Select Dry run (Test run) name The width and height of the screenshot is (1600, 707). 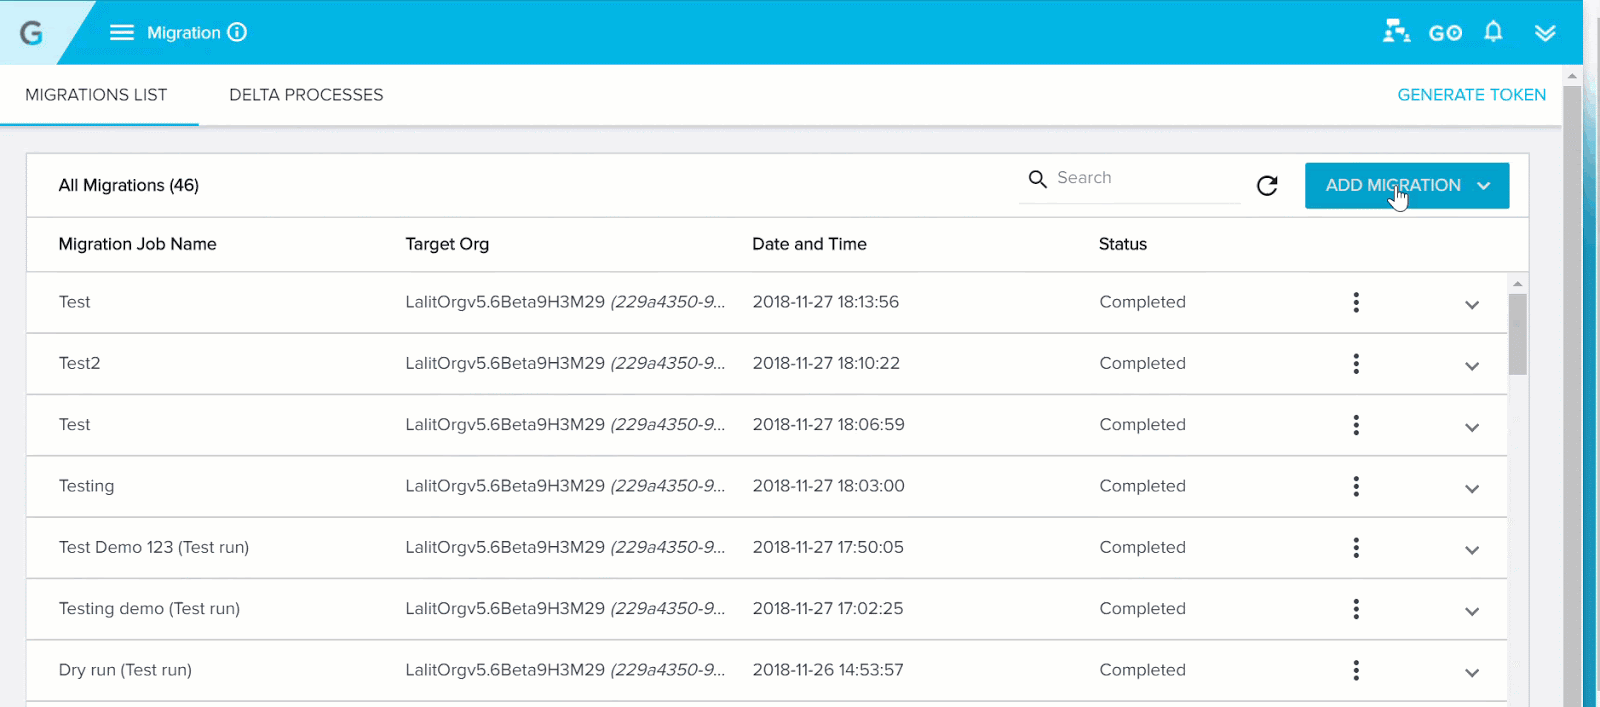125,670
